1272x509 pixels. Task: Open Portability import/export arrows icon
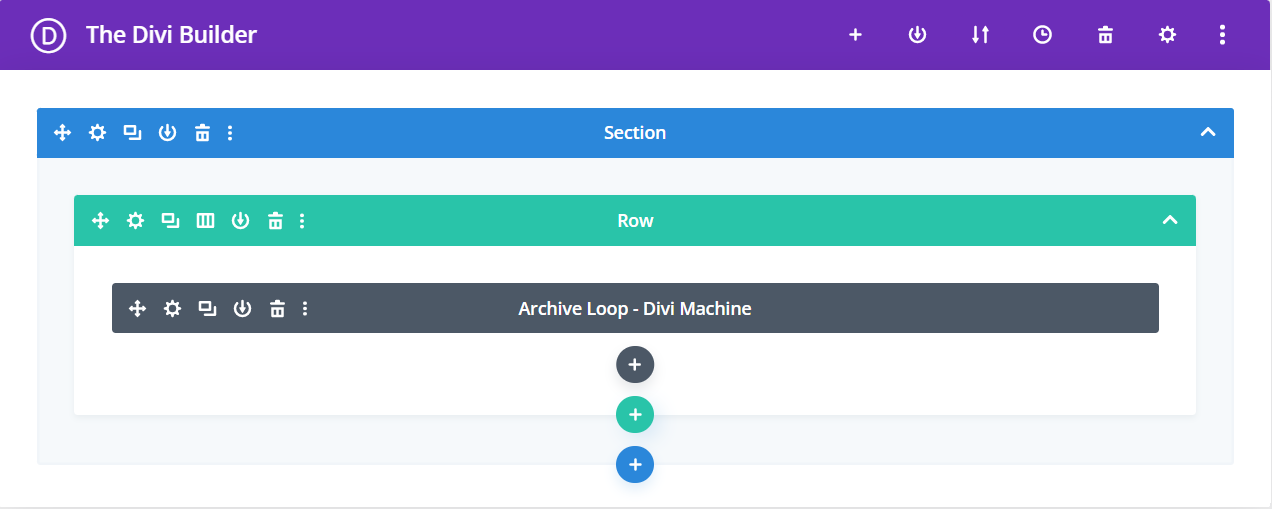click(980, 35)
